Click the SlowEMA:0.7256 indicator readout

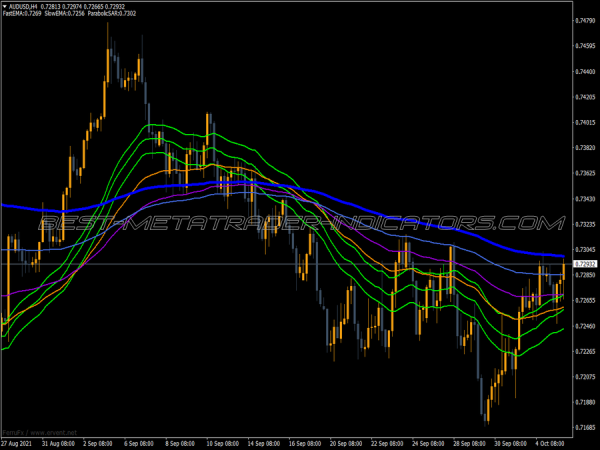64,13
